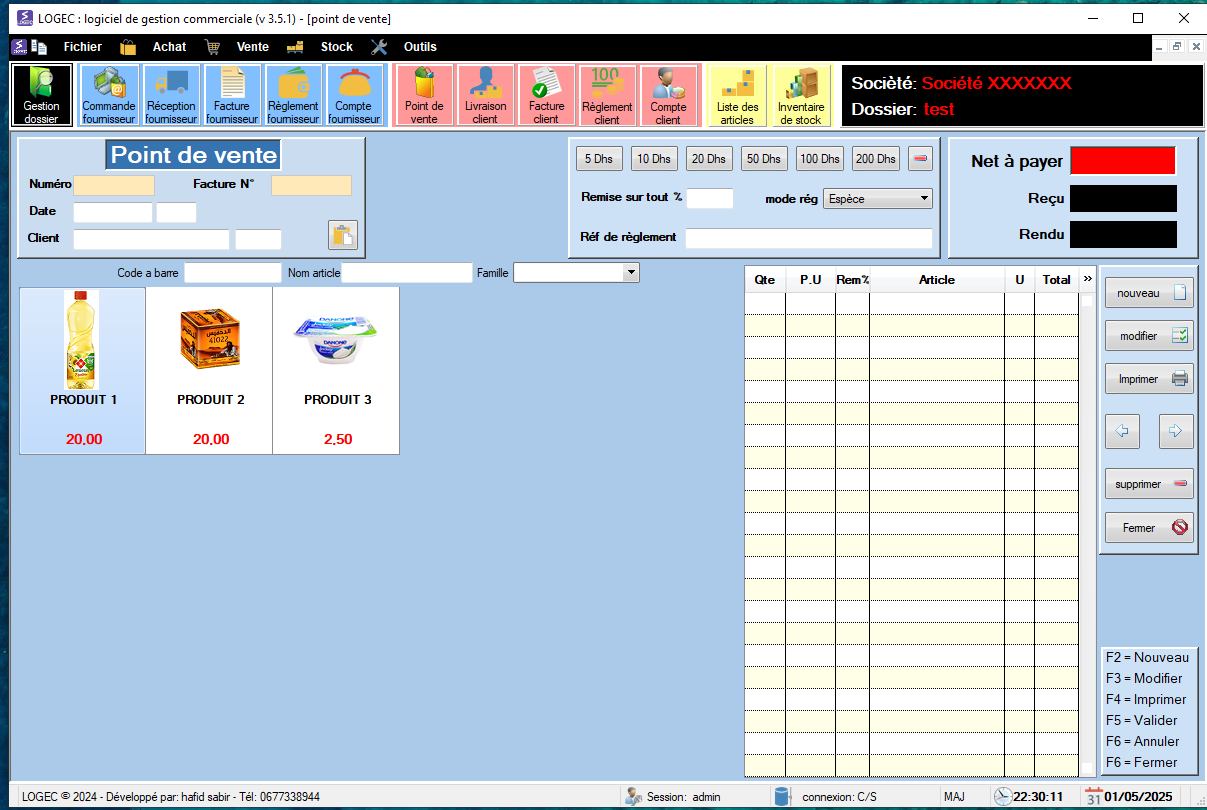Viewport: 1207px width, 810px height.
Task: Expand the Famille combo box
Action: (630, 272)
